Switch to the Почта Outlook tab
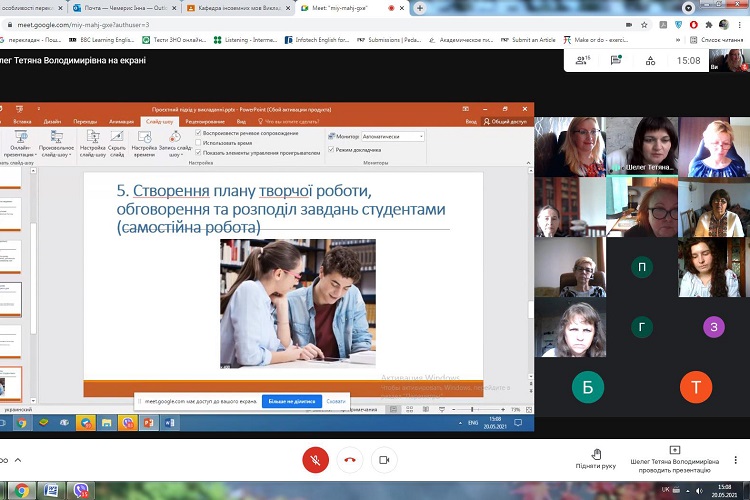Viewport: 750px width, 500px height. tap(124, 8)
